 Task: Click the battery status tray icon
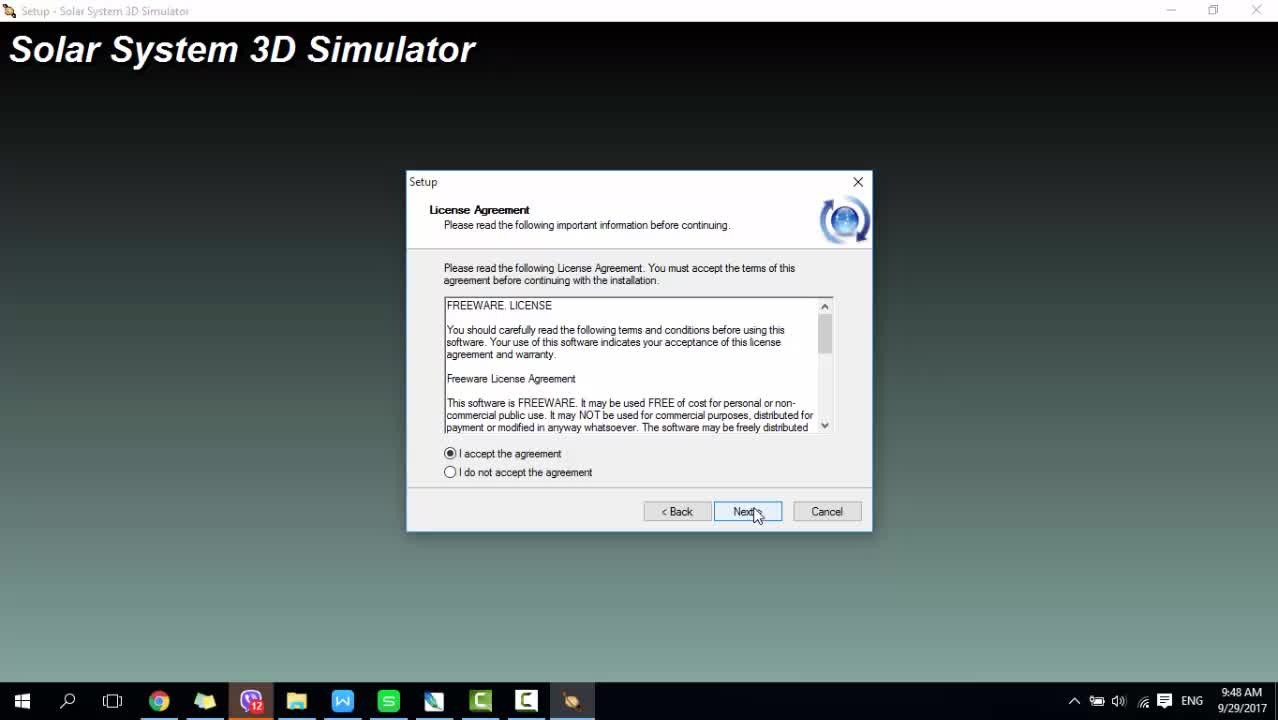pos(1097,701)
